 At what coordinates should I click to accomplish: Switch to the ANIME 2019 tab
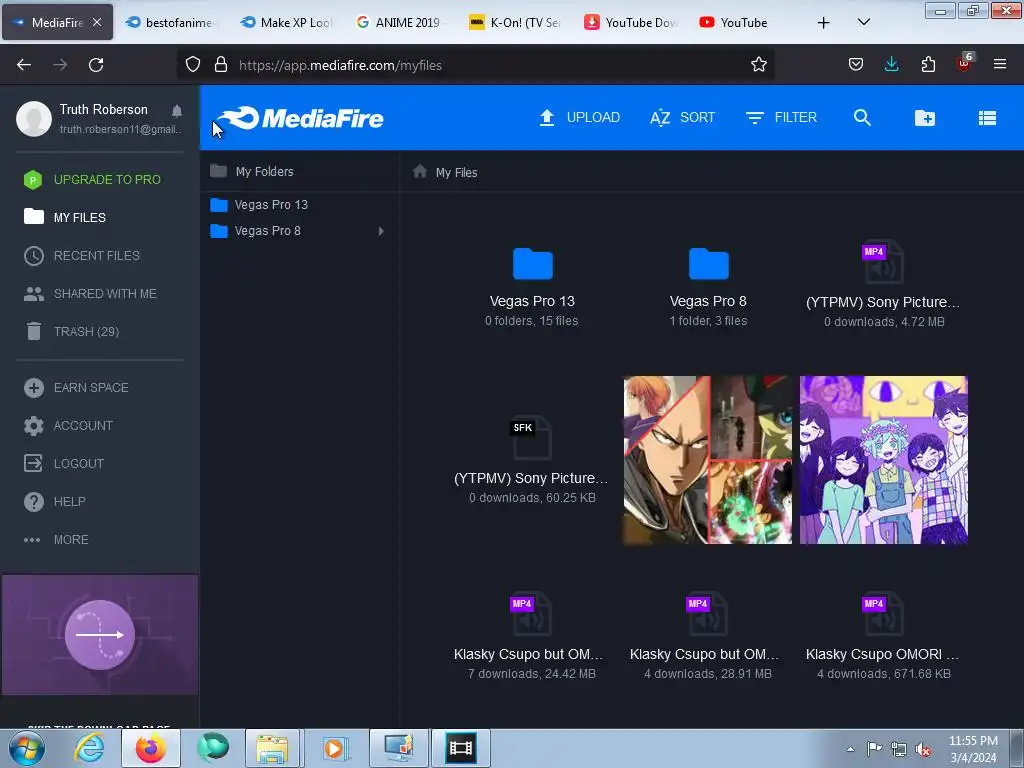click(398, 22)
